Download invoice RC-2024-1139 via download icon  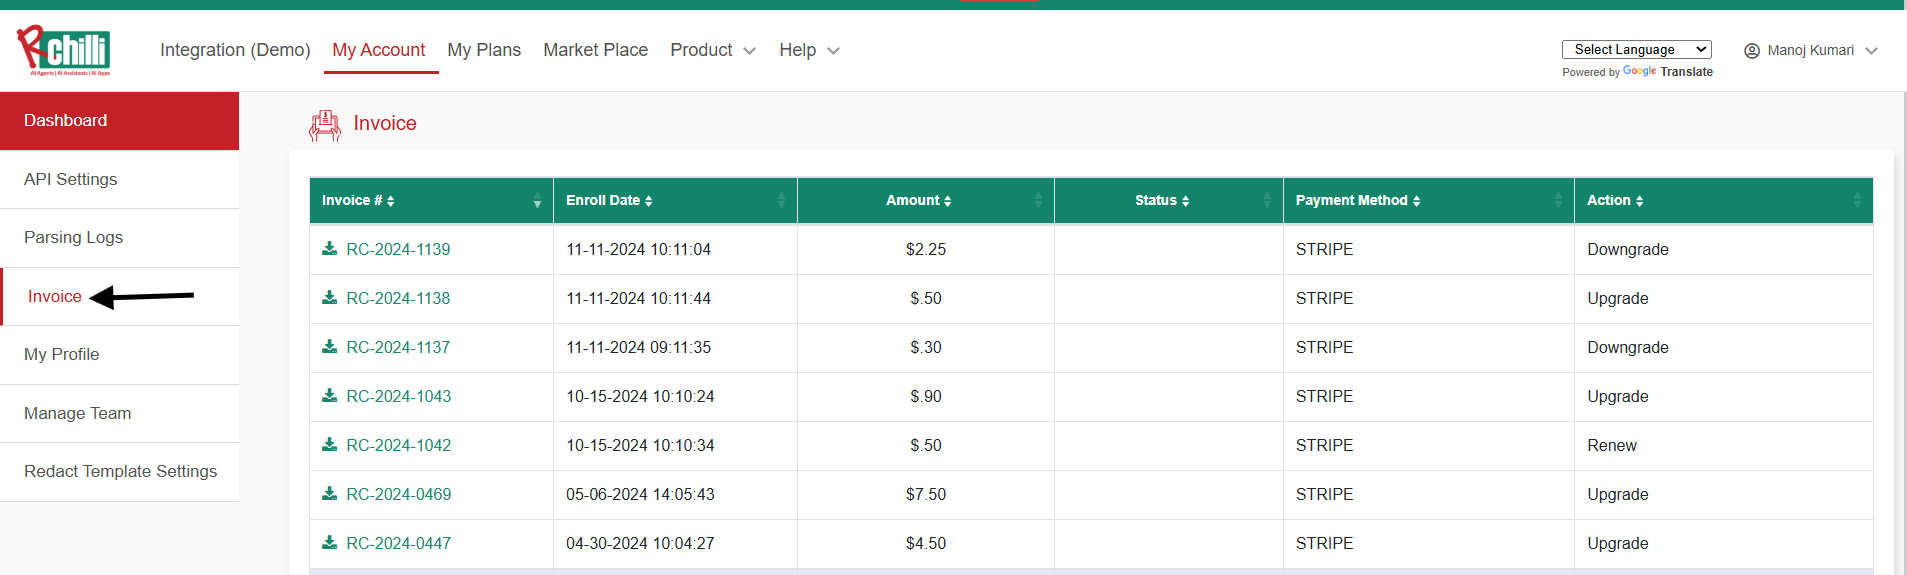coord(329,248)
